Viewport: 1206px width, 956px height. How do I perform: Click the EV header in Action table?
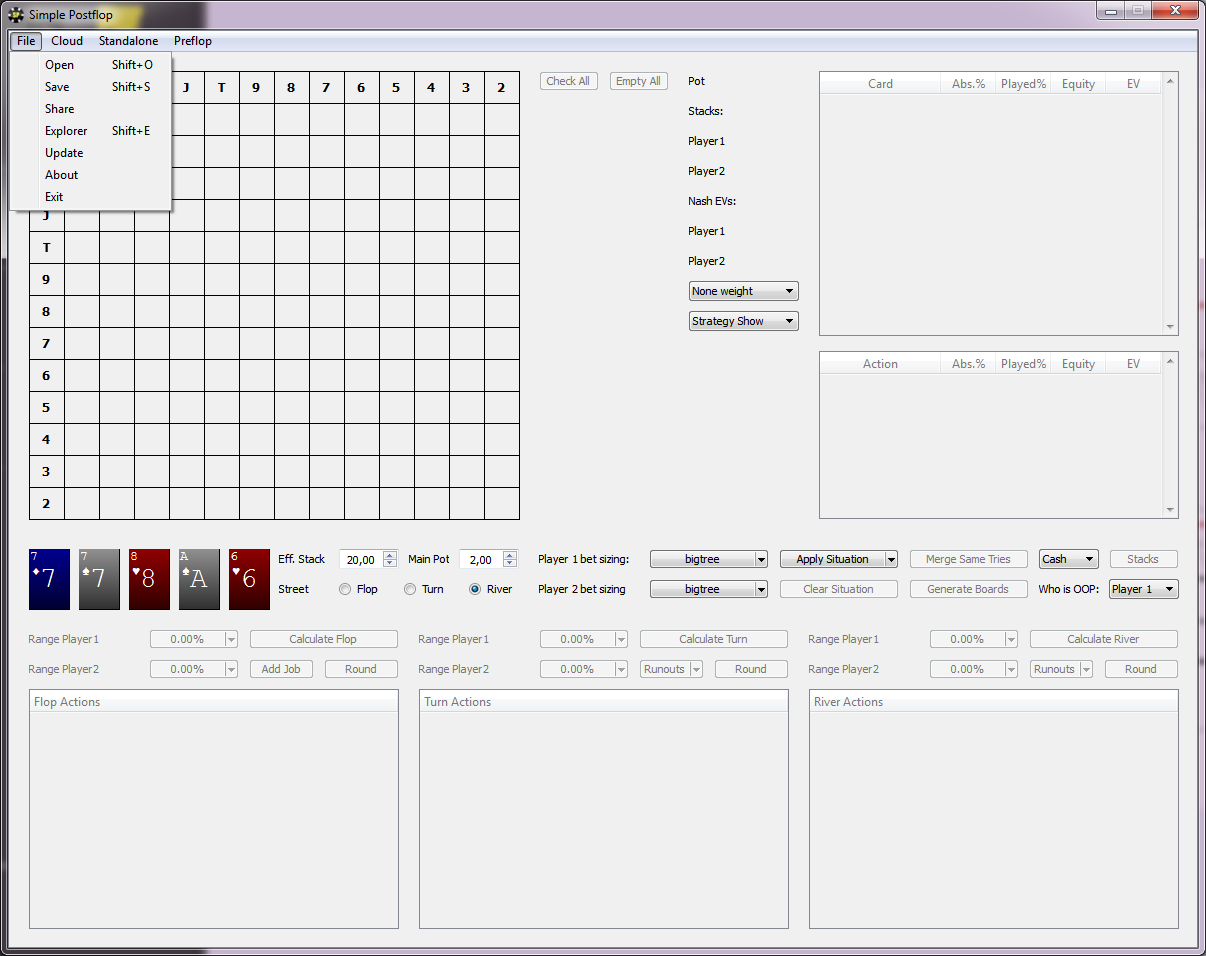pos(1133,364)
